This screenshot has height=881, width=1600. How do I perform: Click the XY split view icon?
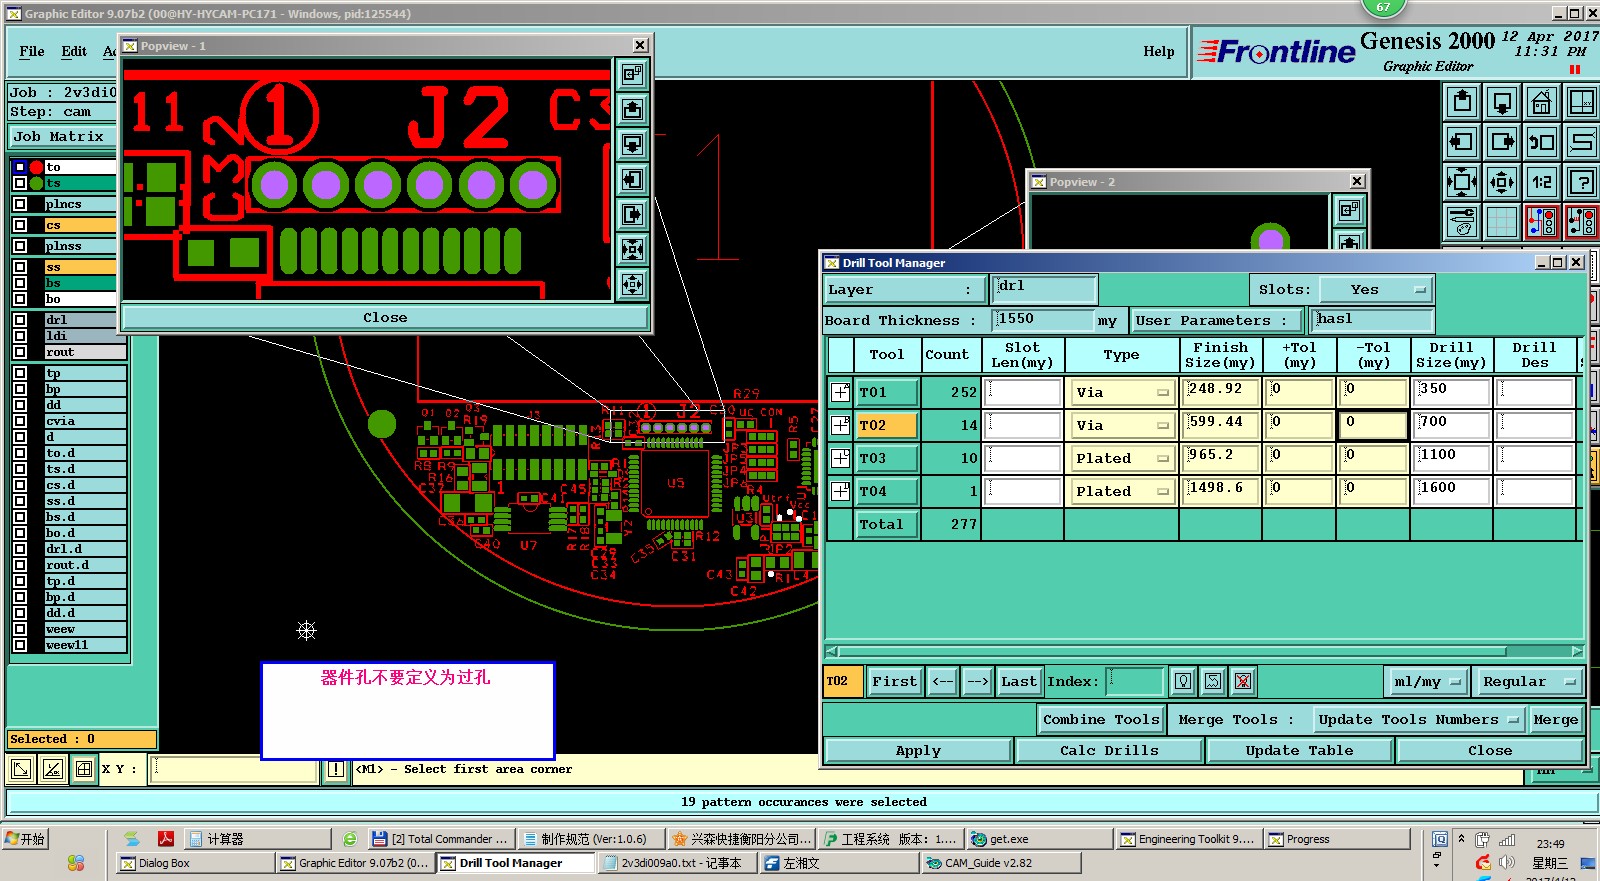pyautogui.click(x=1582, y=102)
